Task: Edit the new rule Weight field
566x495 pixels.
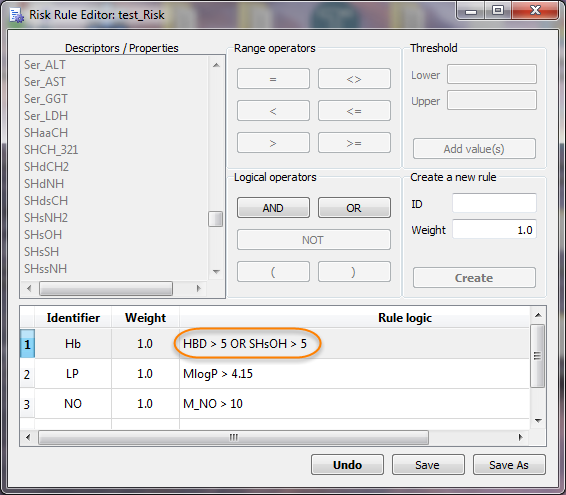Action: [494, 229]
